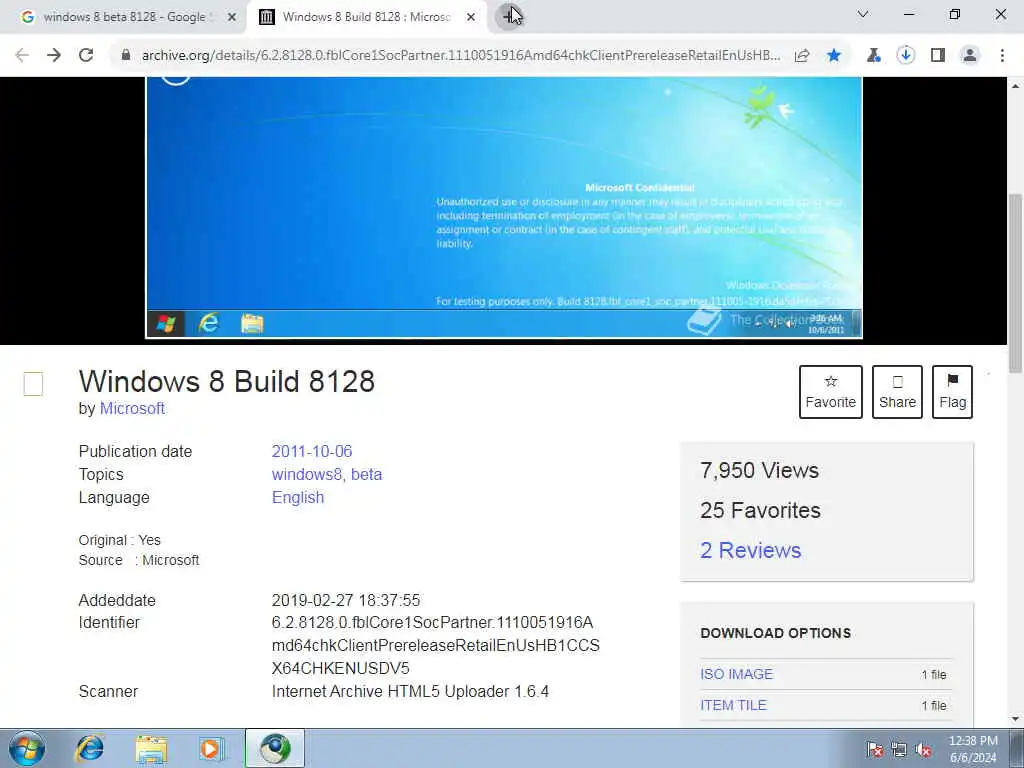Close the Google search tab

231,17
